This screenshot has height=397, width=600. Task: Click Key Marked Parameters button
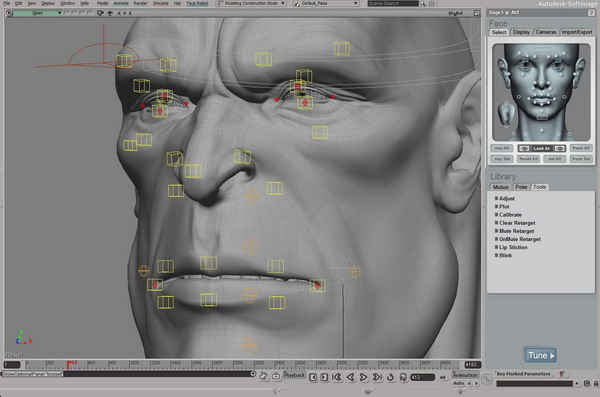click(x=523, y=374)
